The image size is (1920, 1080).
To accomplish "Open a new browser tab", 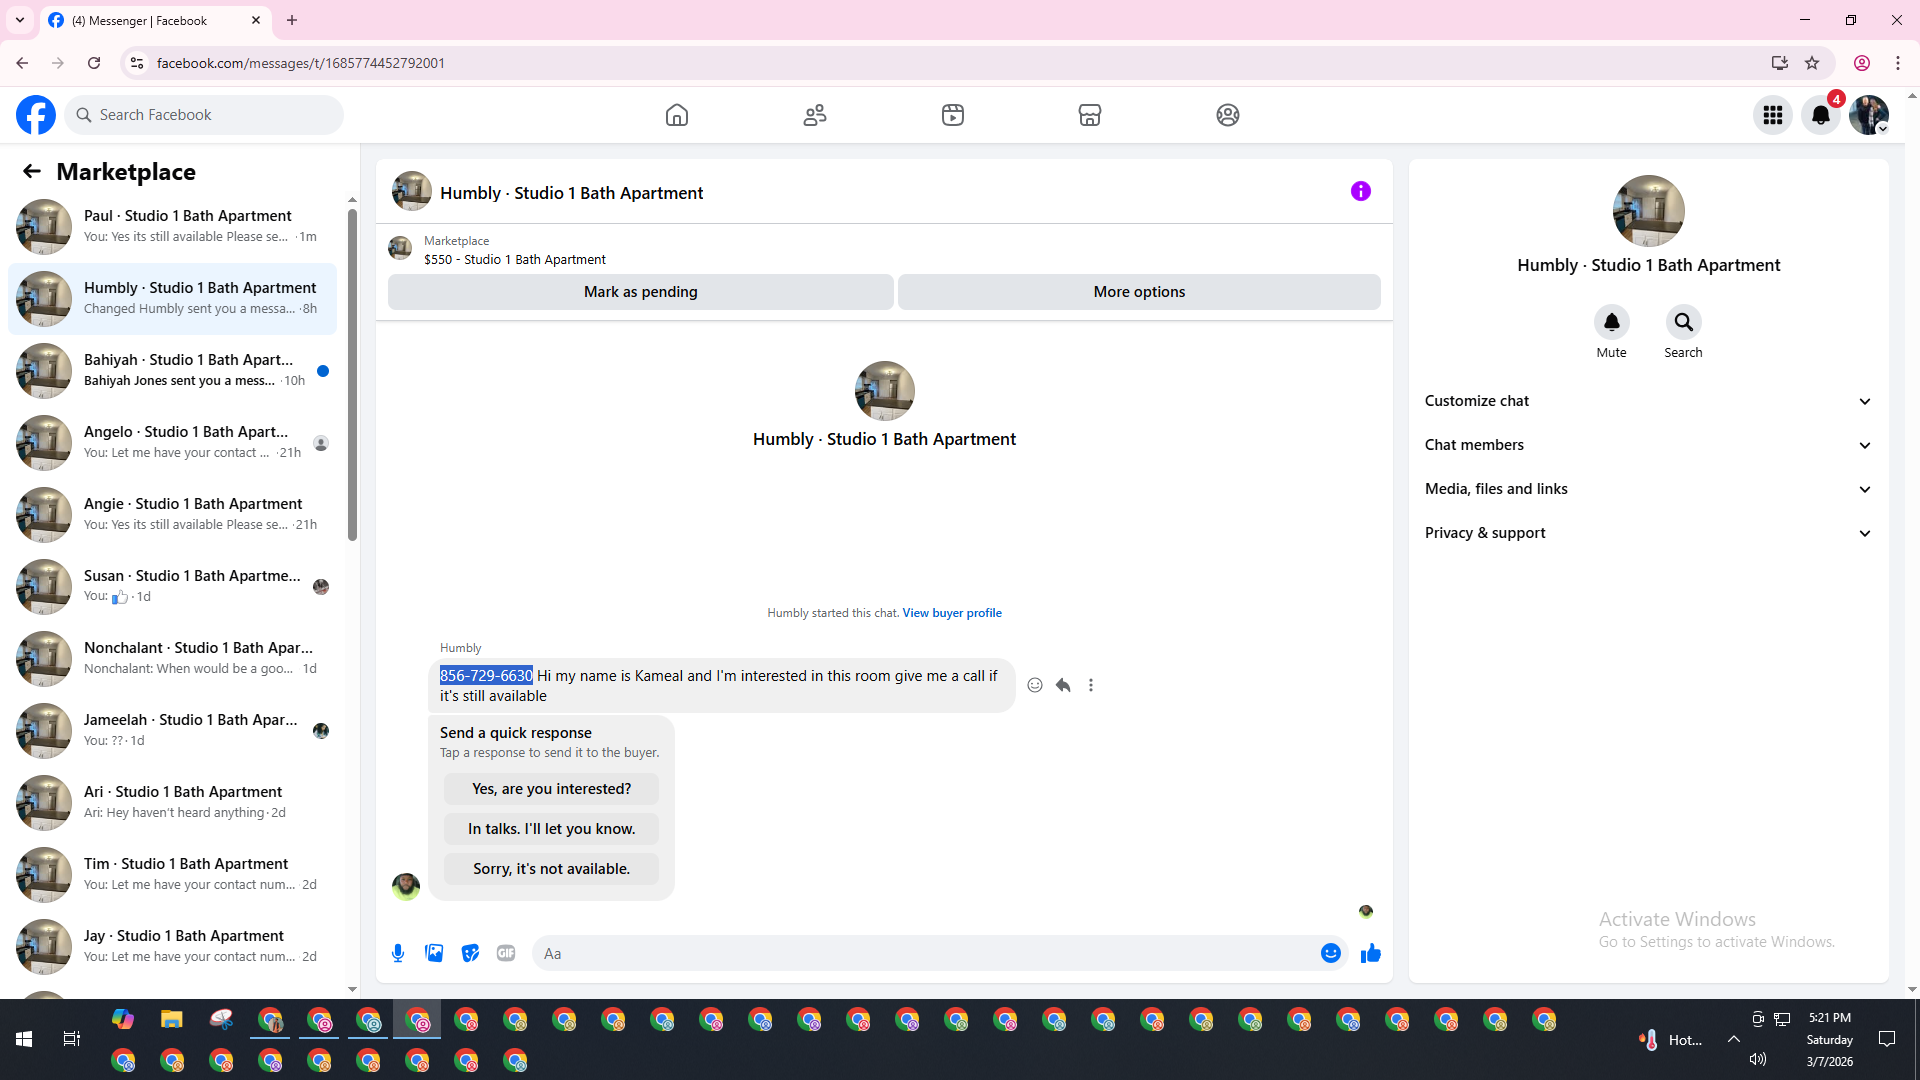I will [x=292, y=20].
